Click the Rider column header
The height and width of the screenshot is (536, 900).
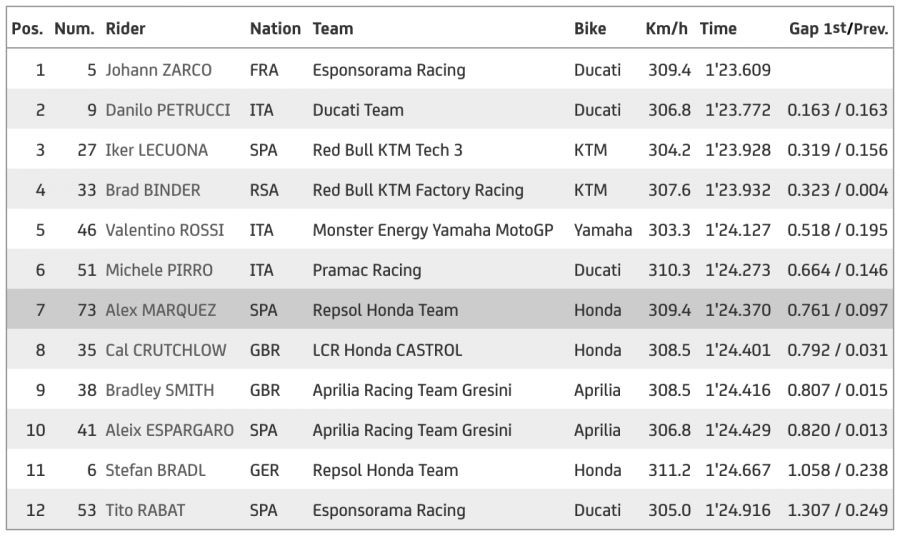125,29
